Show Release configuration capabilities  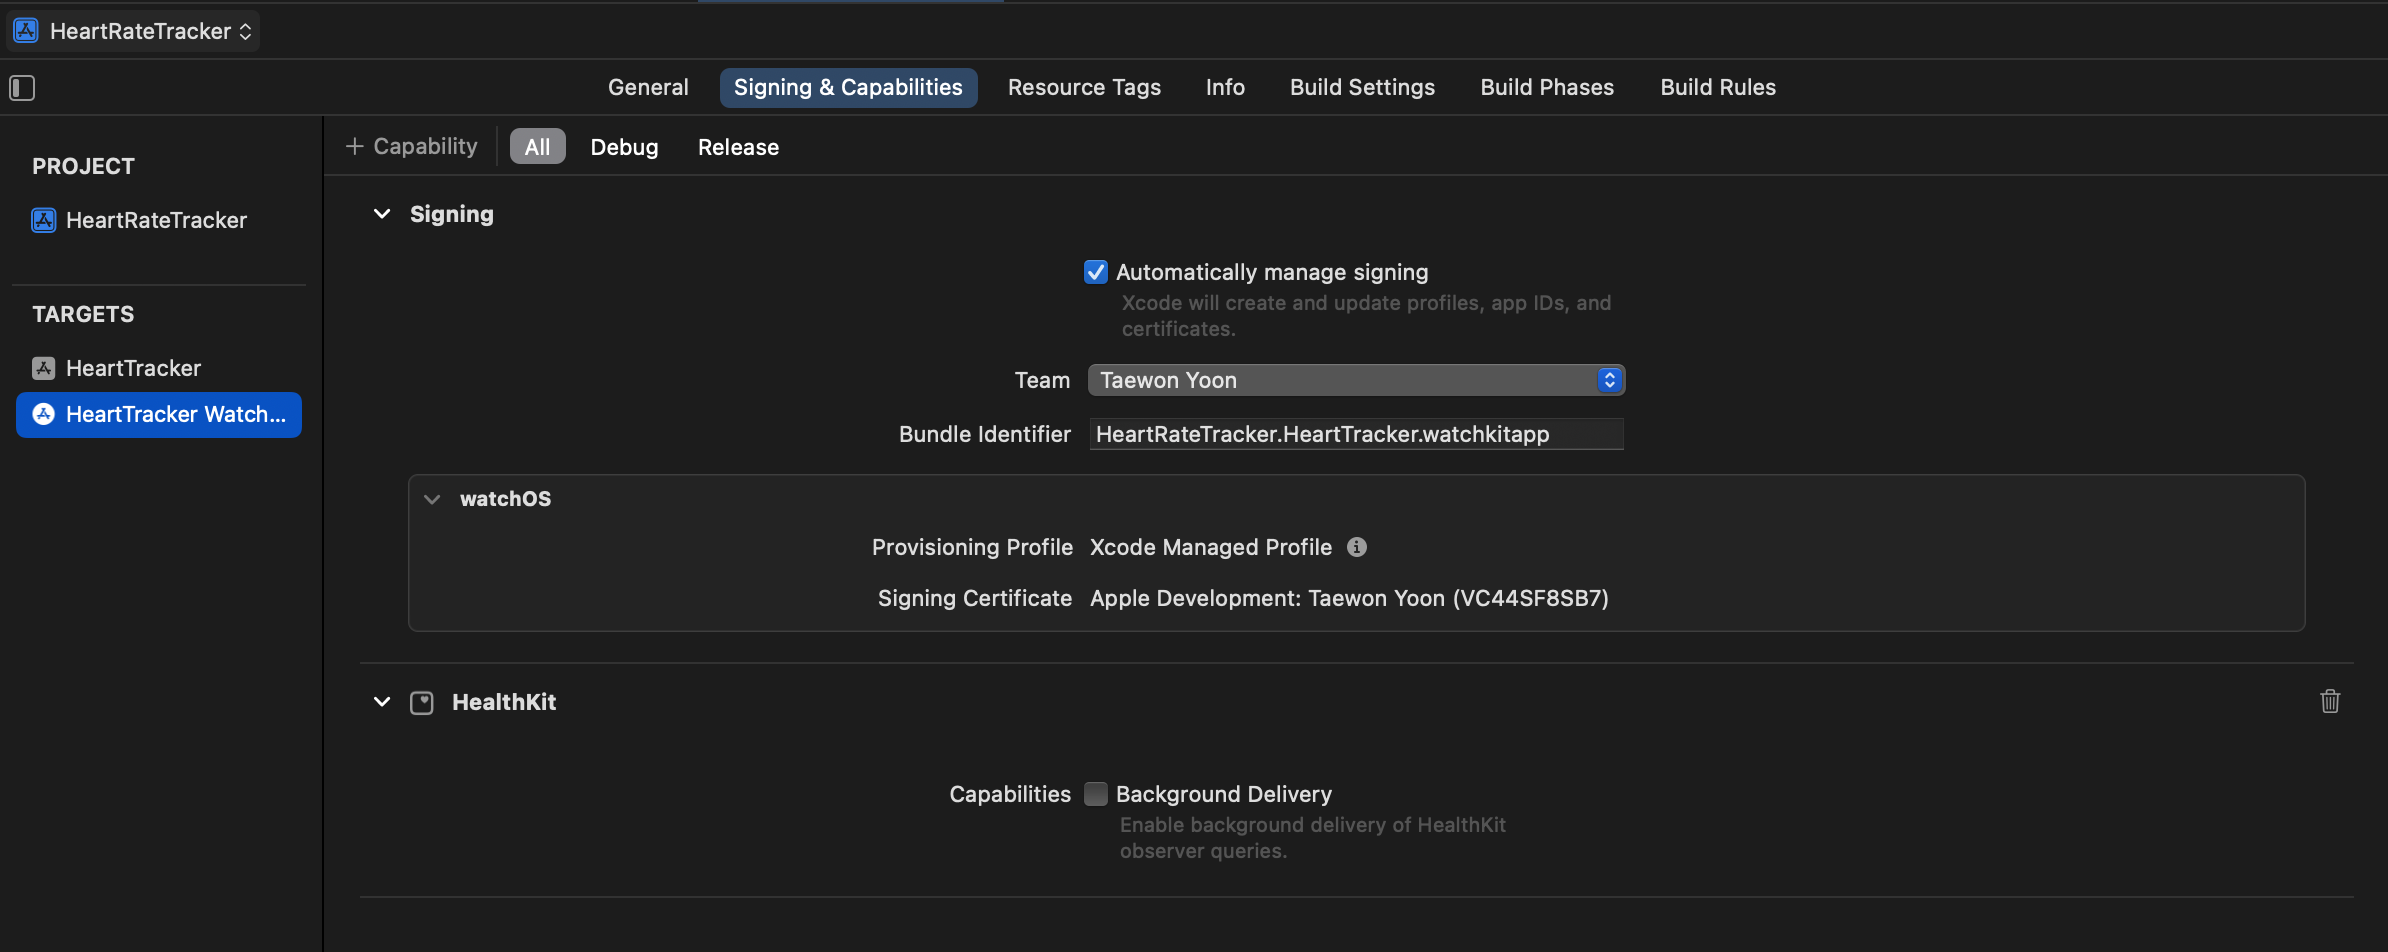coord(738,147)
